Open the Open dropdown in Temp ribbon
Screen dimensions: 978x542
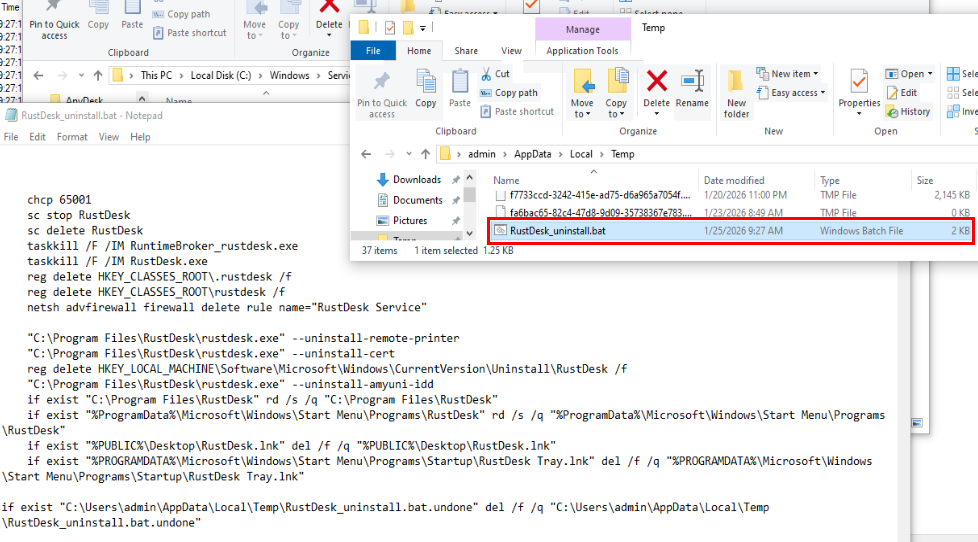click(909, 74)
